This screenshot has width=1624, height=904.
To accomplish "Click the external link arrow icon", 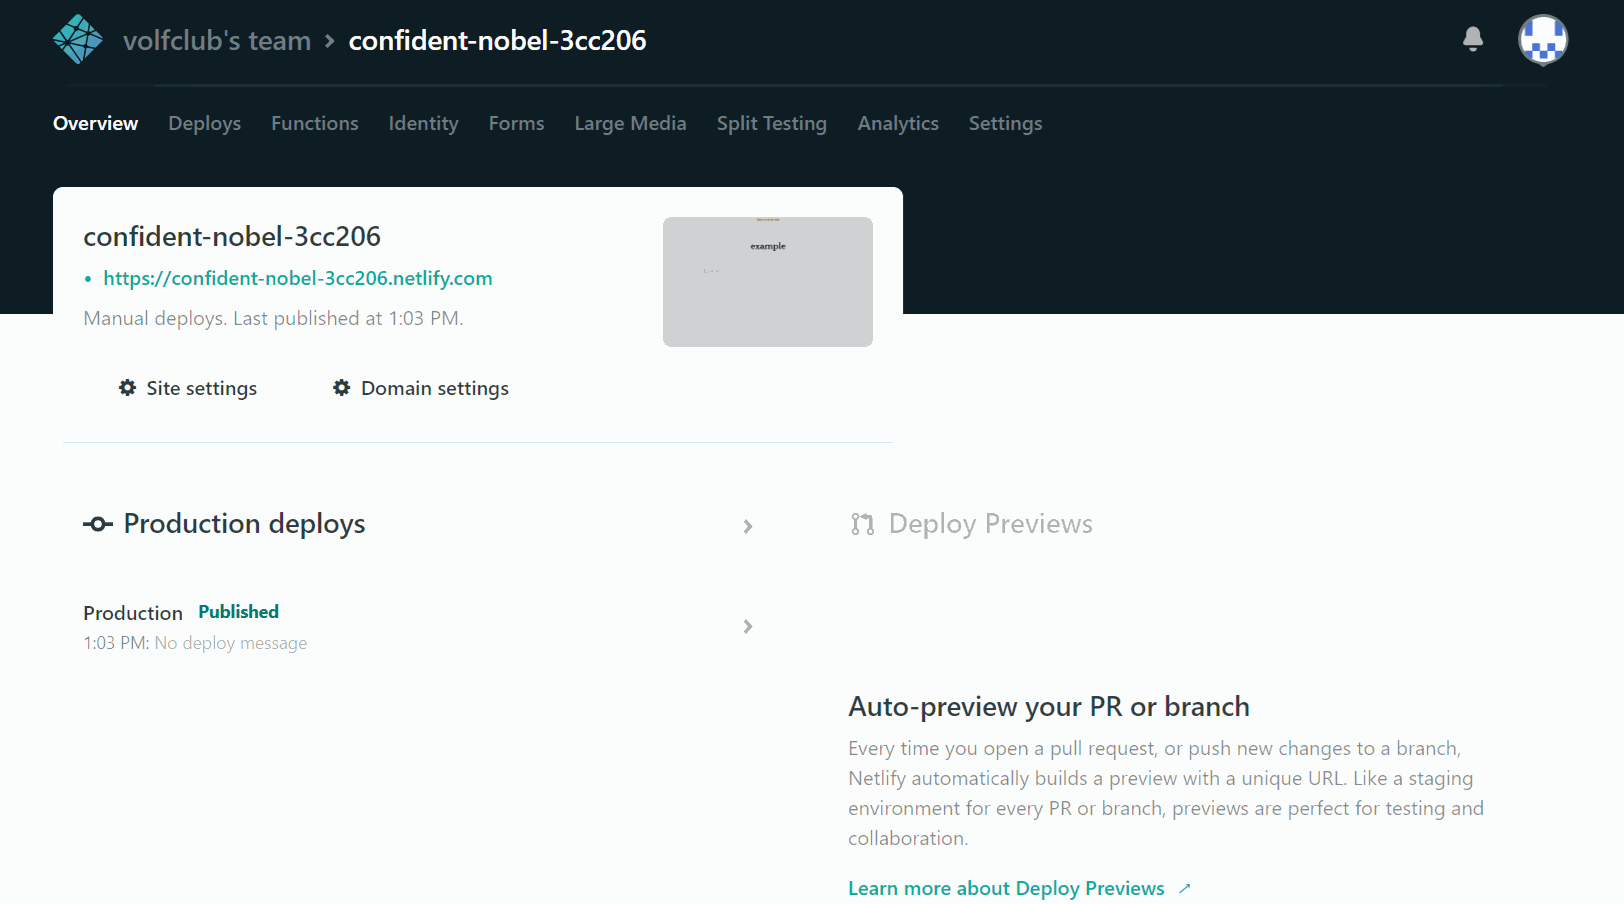I will pos(1185,888).
